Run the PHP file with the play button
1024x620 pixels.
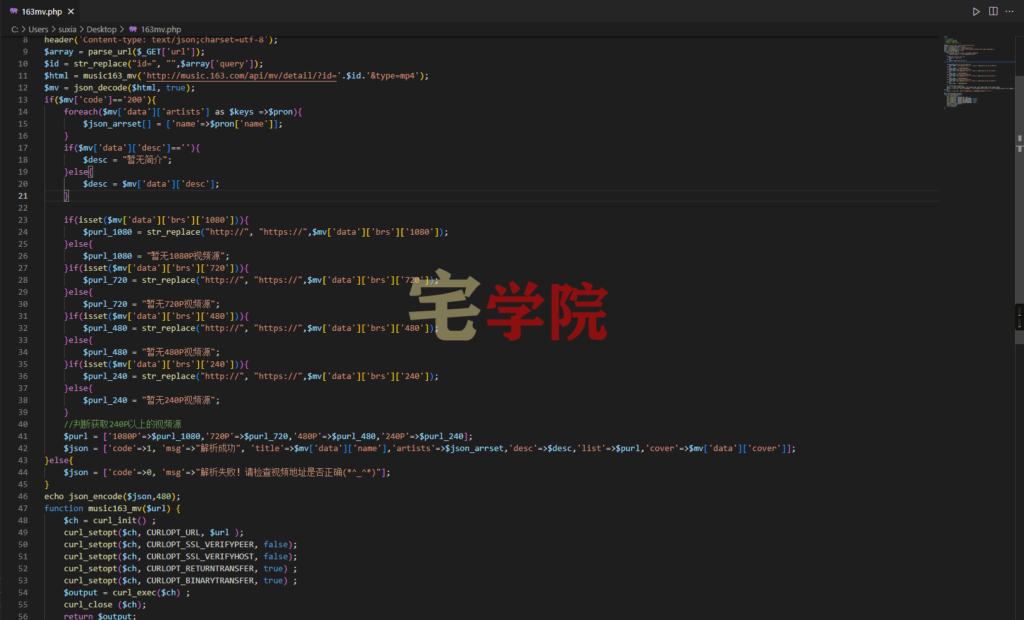point(976,11)
